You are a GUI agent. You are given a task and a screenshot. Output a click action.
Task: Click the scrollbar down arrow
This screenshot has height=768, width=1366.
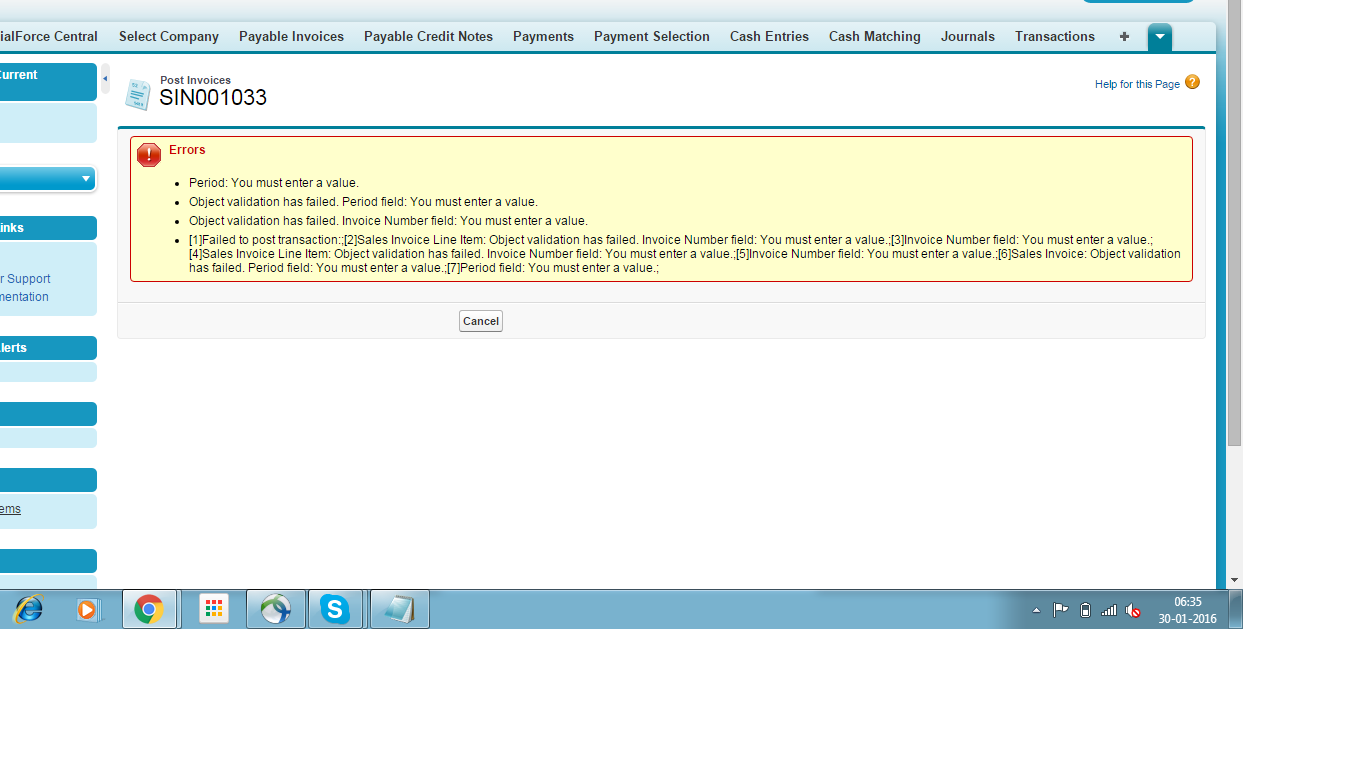point(1234,580)
